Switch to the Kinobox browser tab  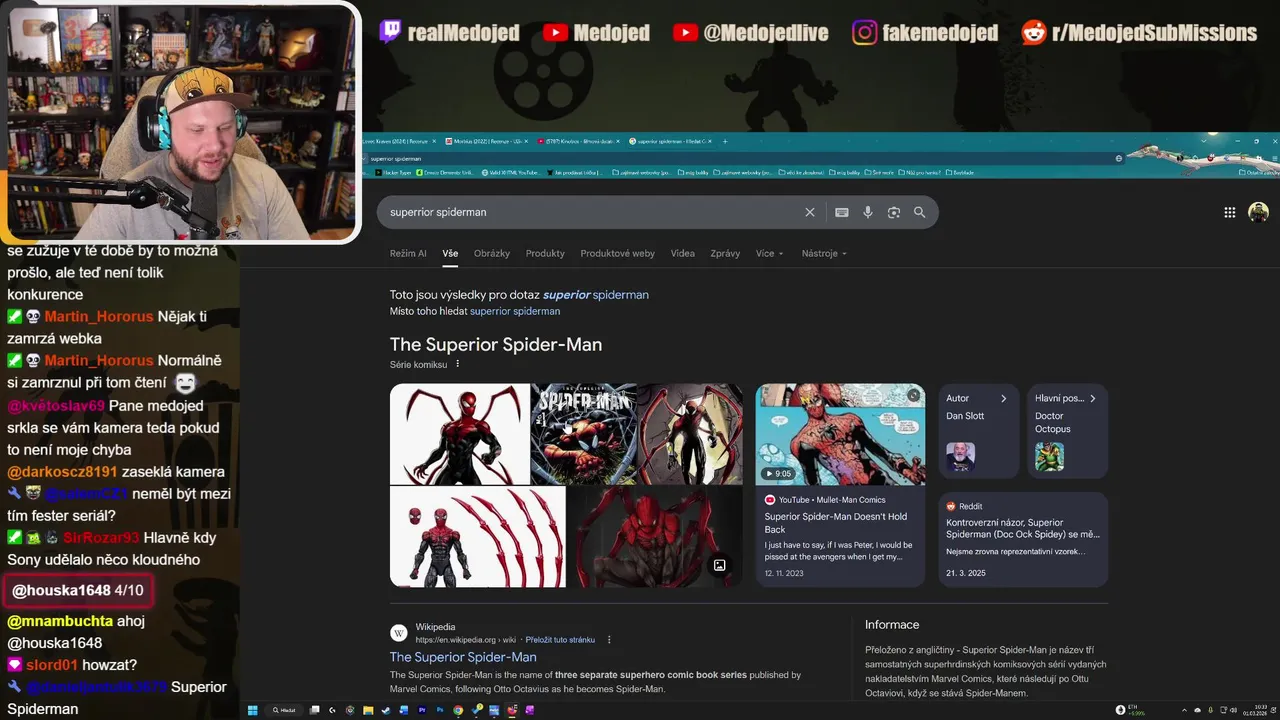point(578,141)
